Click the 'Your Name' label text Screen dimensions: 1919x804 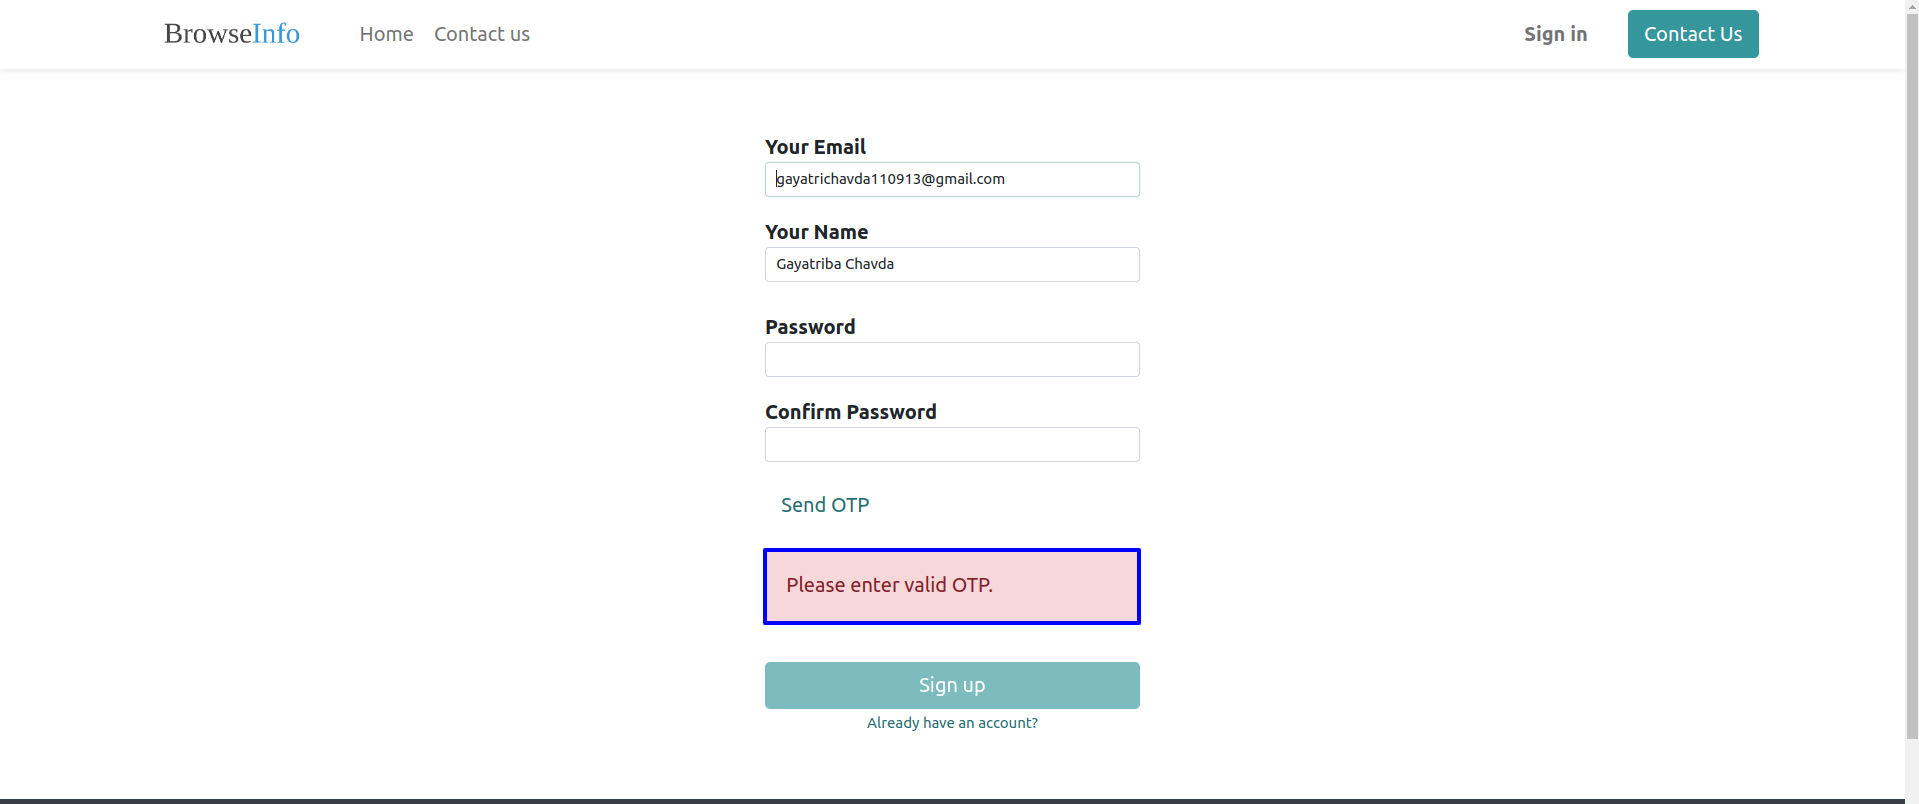click(x=816, y=232)
